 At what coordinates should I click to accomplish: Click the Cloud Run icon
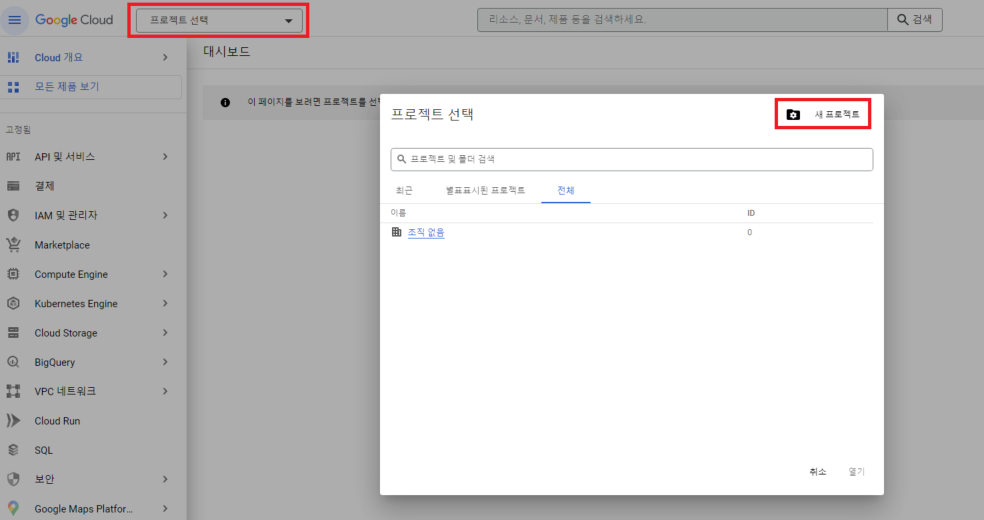pyautogui.click(x=13, y=421)
